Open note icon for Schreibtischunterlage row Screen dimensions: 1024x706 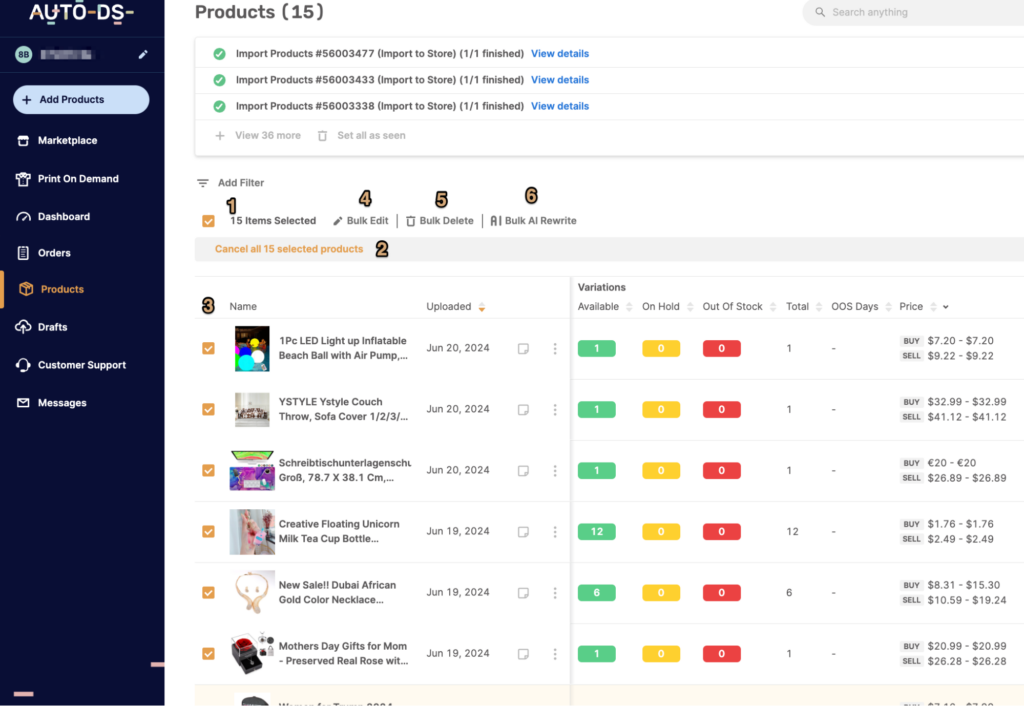(523, 471)
